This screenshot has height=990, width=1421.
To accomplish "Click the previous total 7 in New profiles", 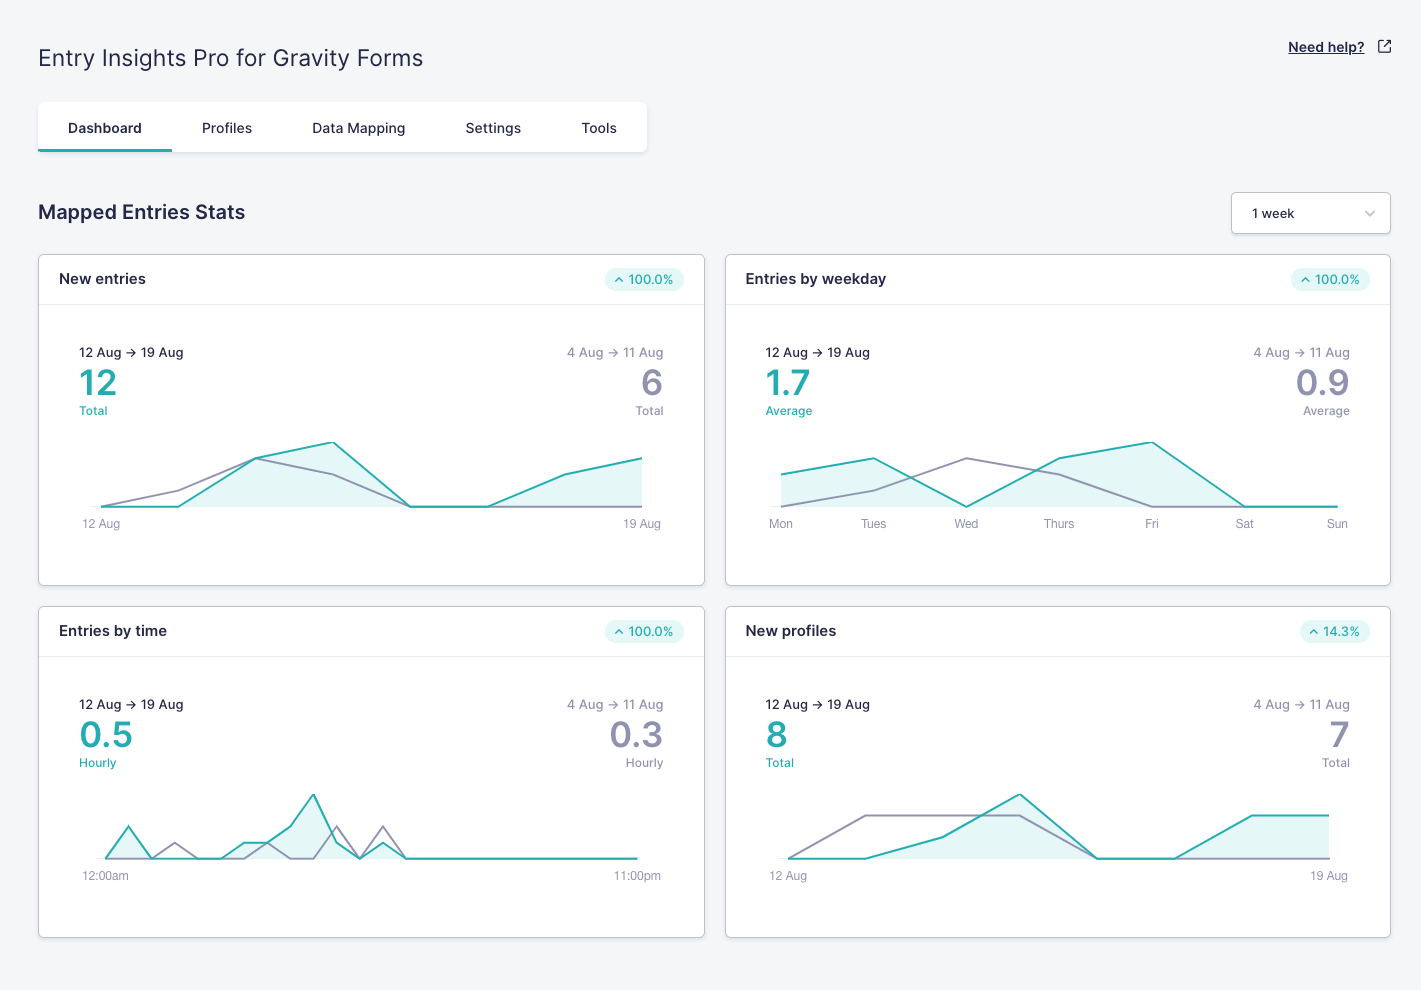I will 1340,735.
